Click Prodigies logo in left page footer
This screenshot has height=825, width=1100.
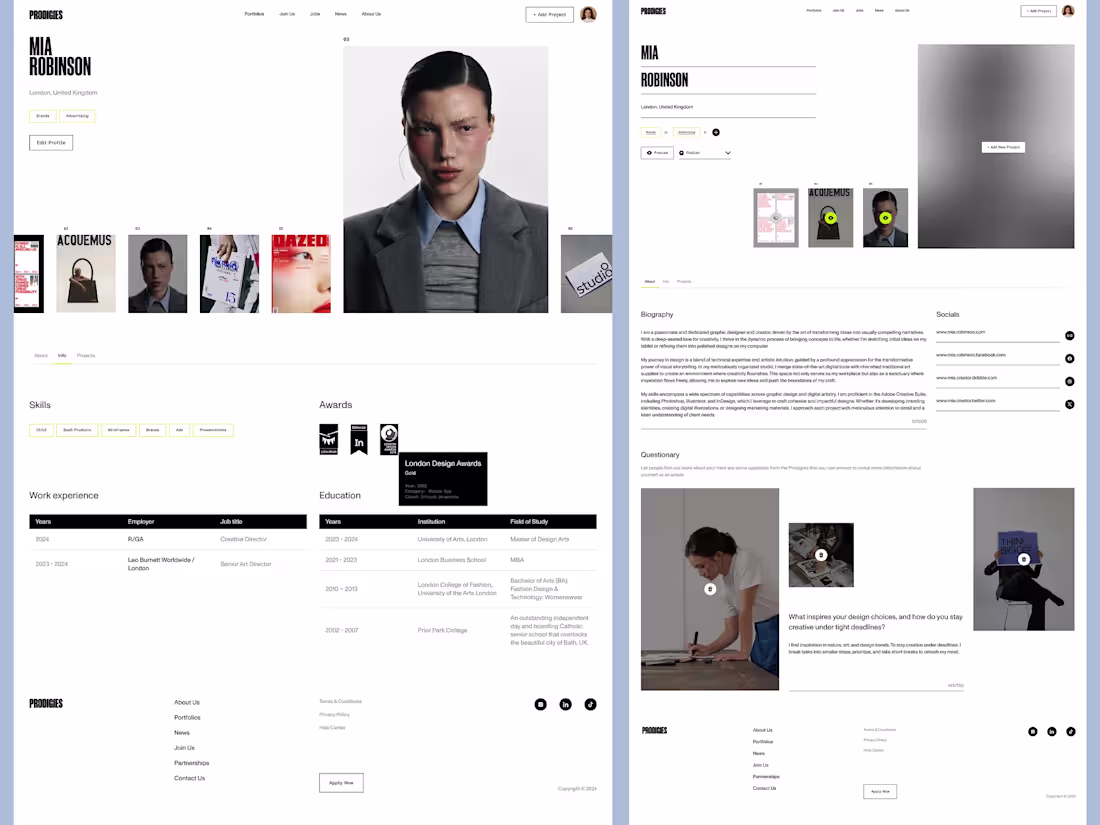[46, 704]
